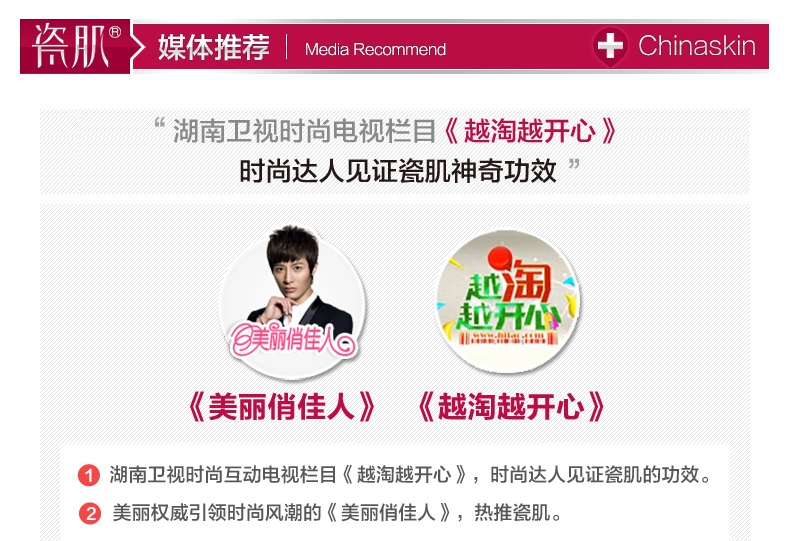Click the 《越淘越开心》 red caption below logo

click(x=511, y=406)
